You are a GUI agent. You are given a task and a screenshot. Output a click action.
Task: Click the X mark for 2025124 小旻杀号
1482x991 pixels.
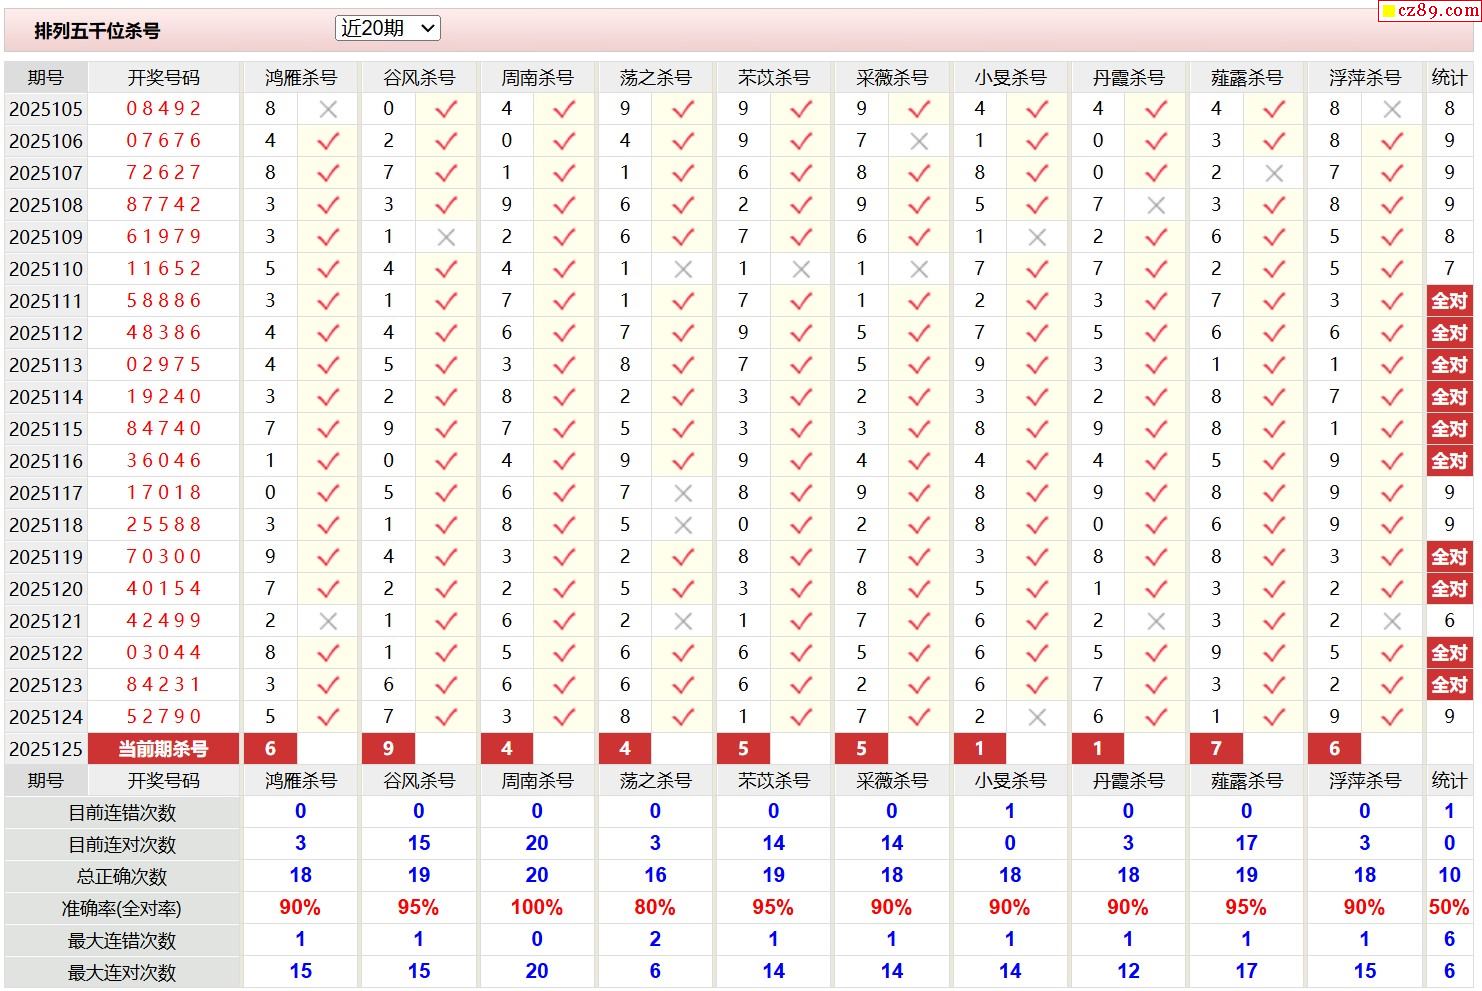[x=1037, y=717]
